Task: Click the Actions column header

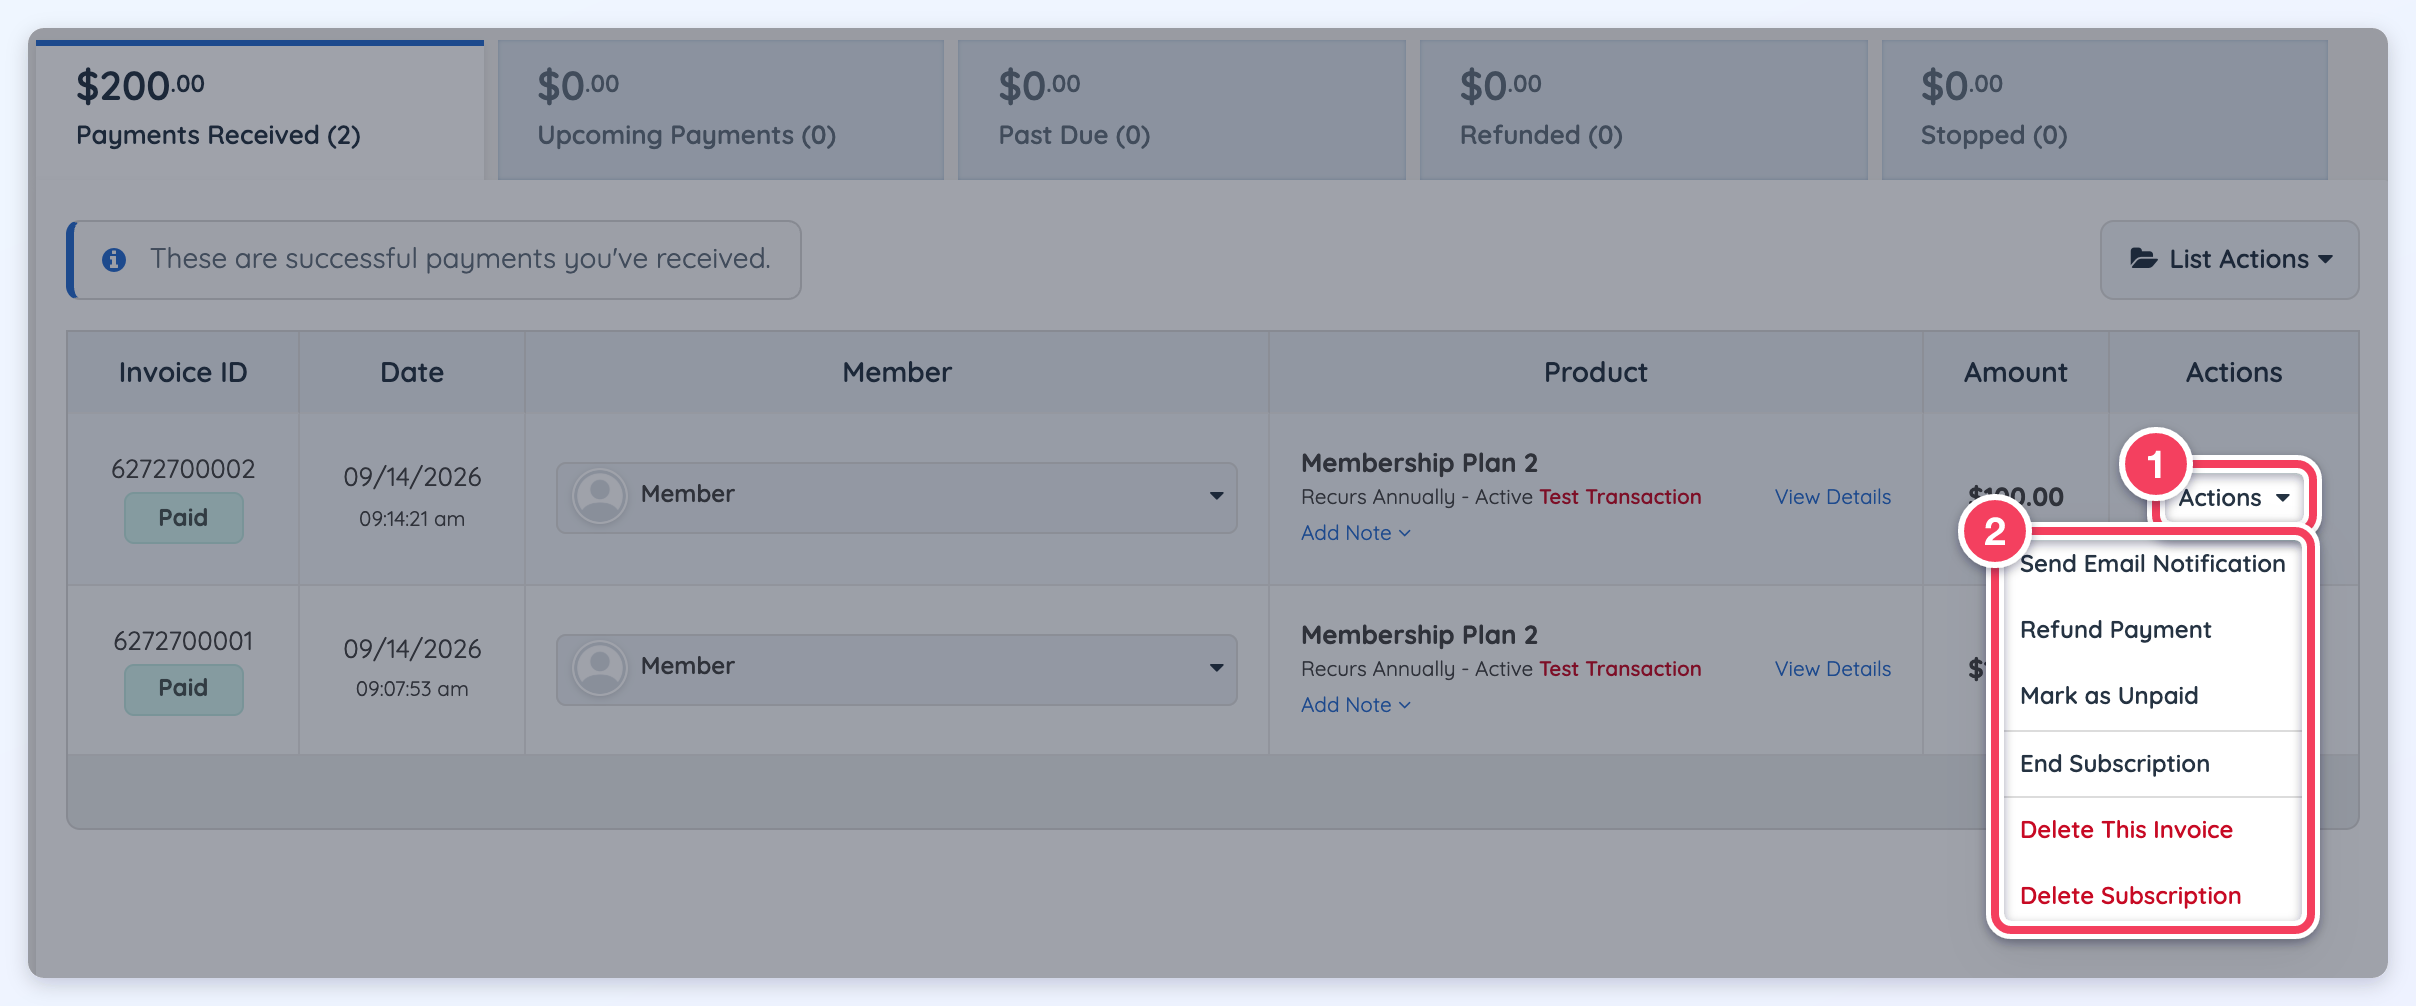Action: [x=2234, y=373]
